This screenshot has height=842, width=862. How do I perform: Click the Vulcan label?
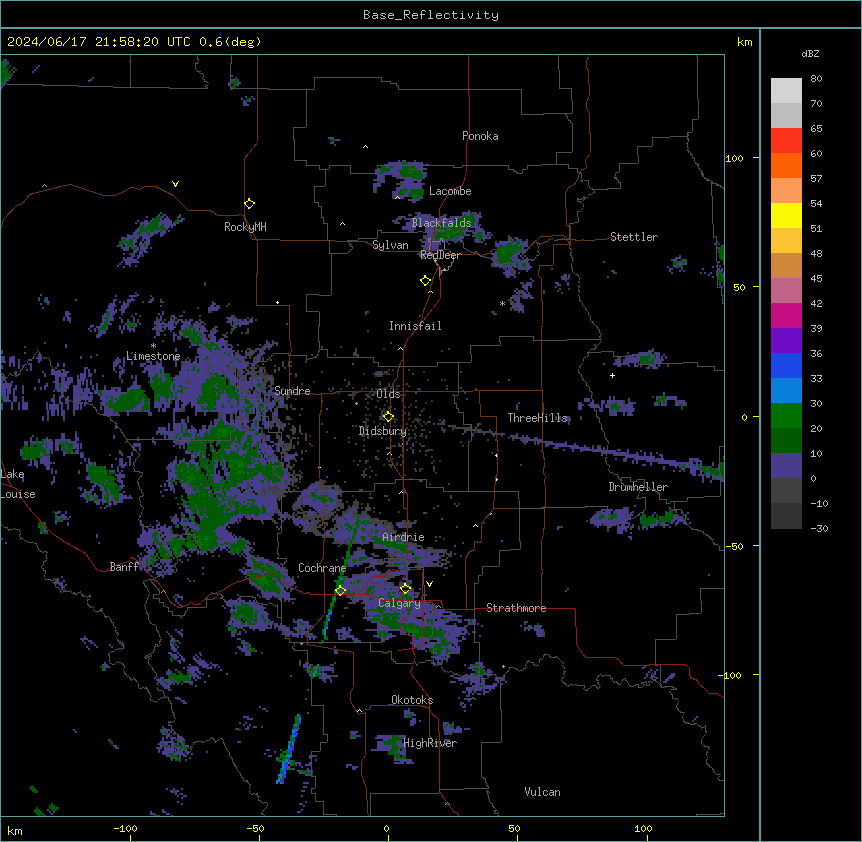tap(543, 792)
